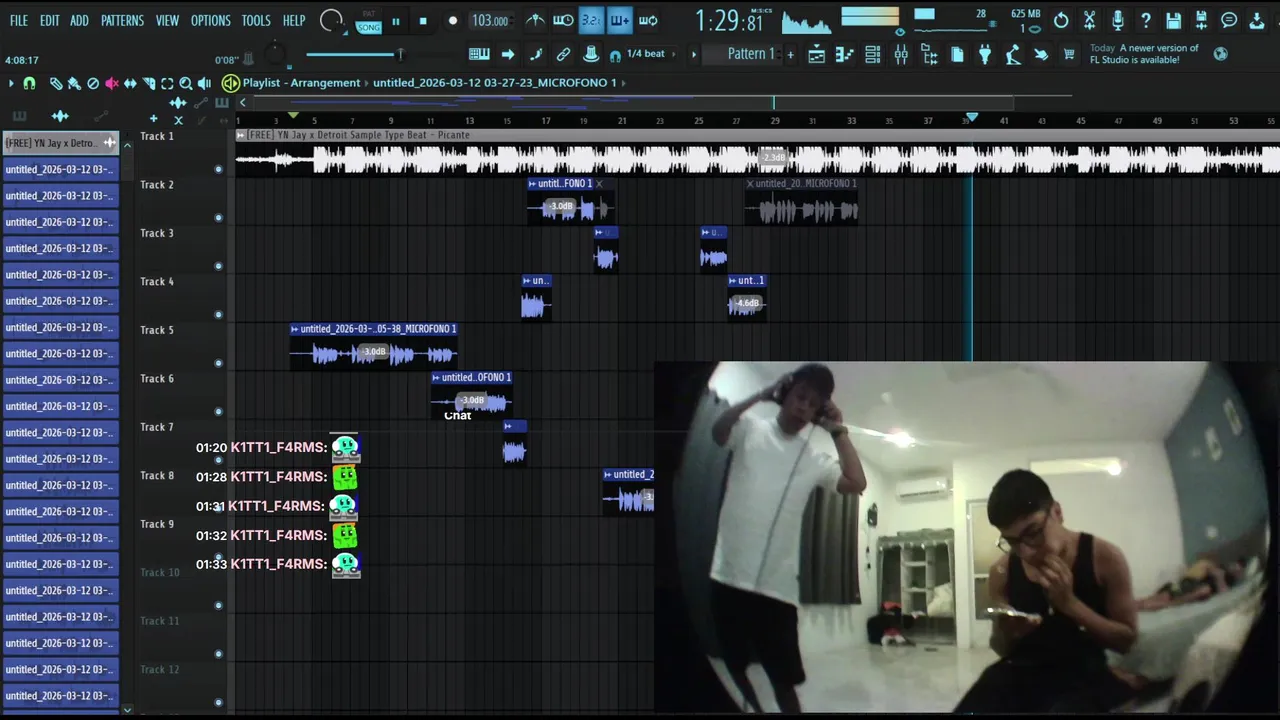The height and width of the screenshot is (720, 1280).
Task: Open the FILE menu
Action: [x=19, y=20]
